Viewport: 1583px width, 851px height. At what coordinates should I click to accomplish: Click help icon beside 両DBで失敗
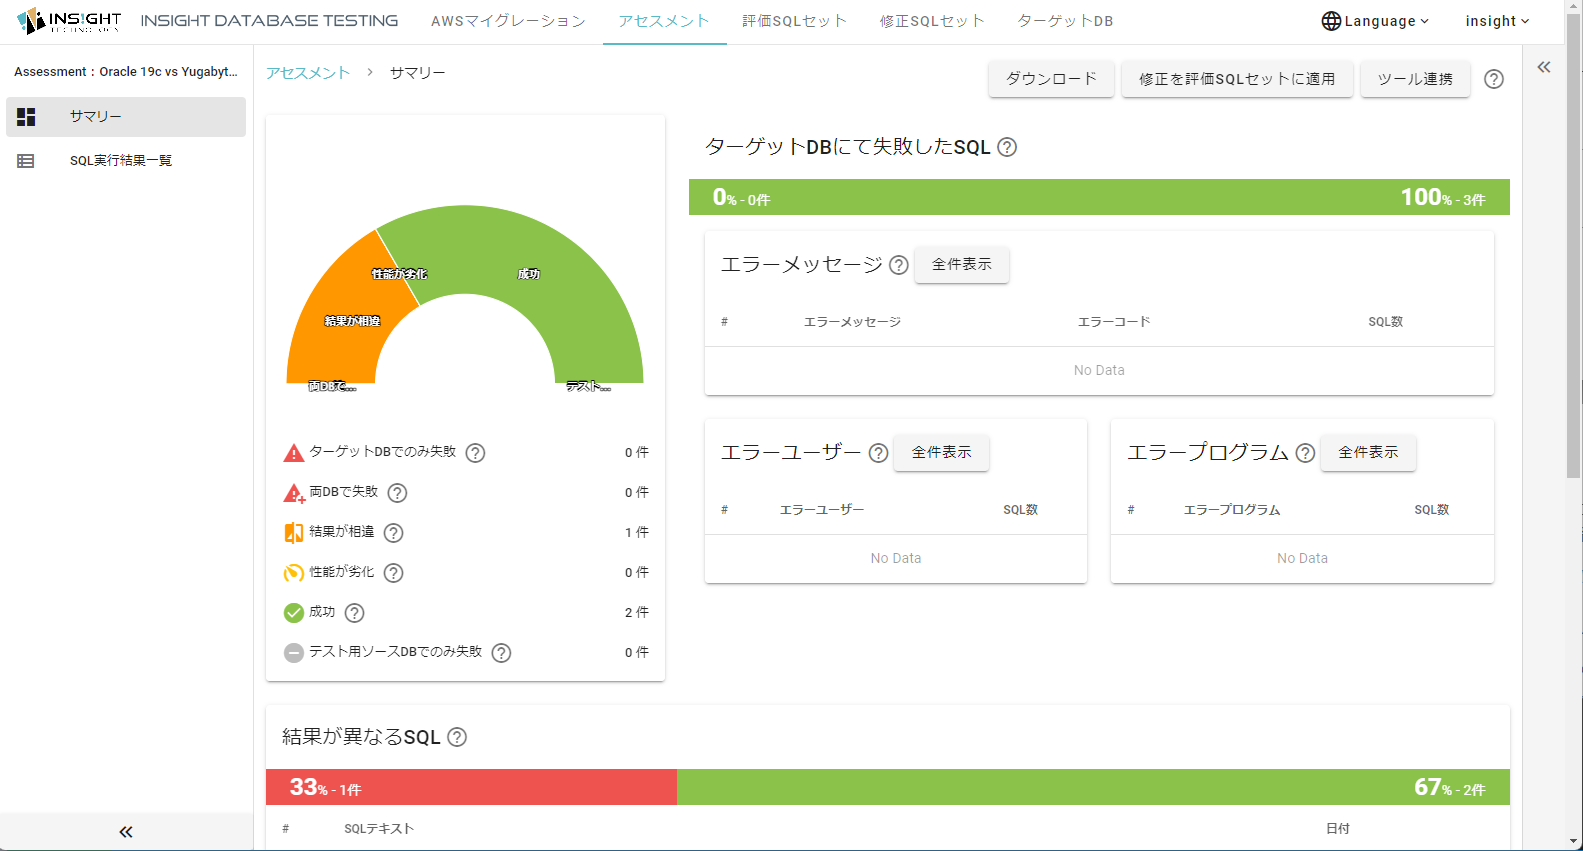397,493
